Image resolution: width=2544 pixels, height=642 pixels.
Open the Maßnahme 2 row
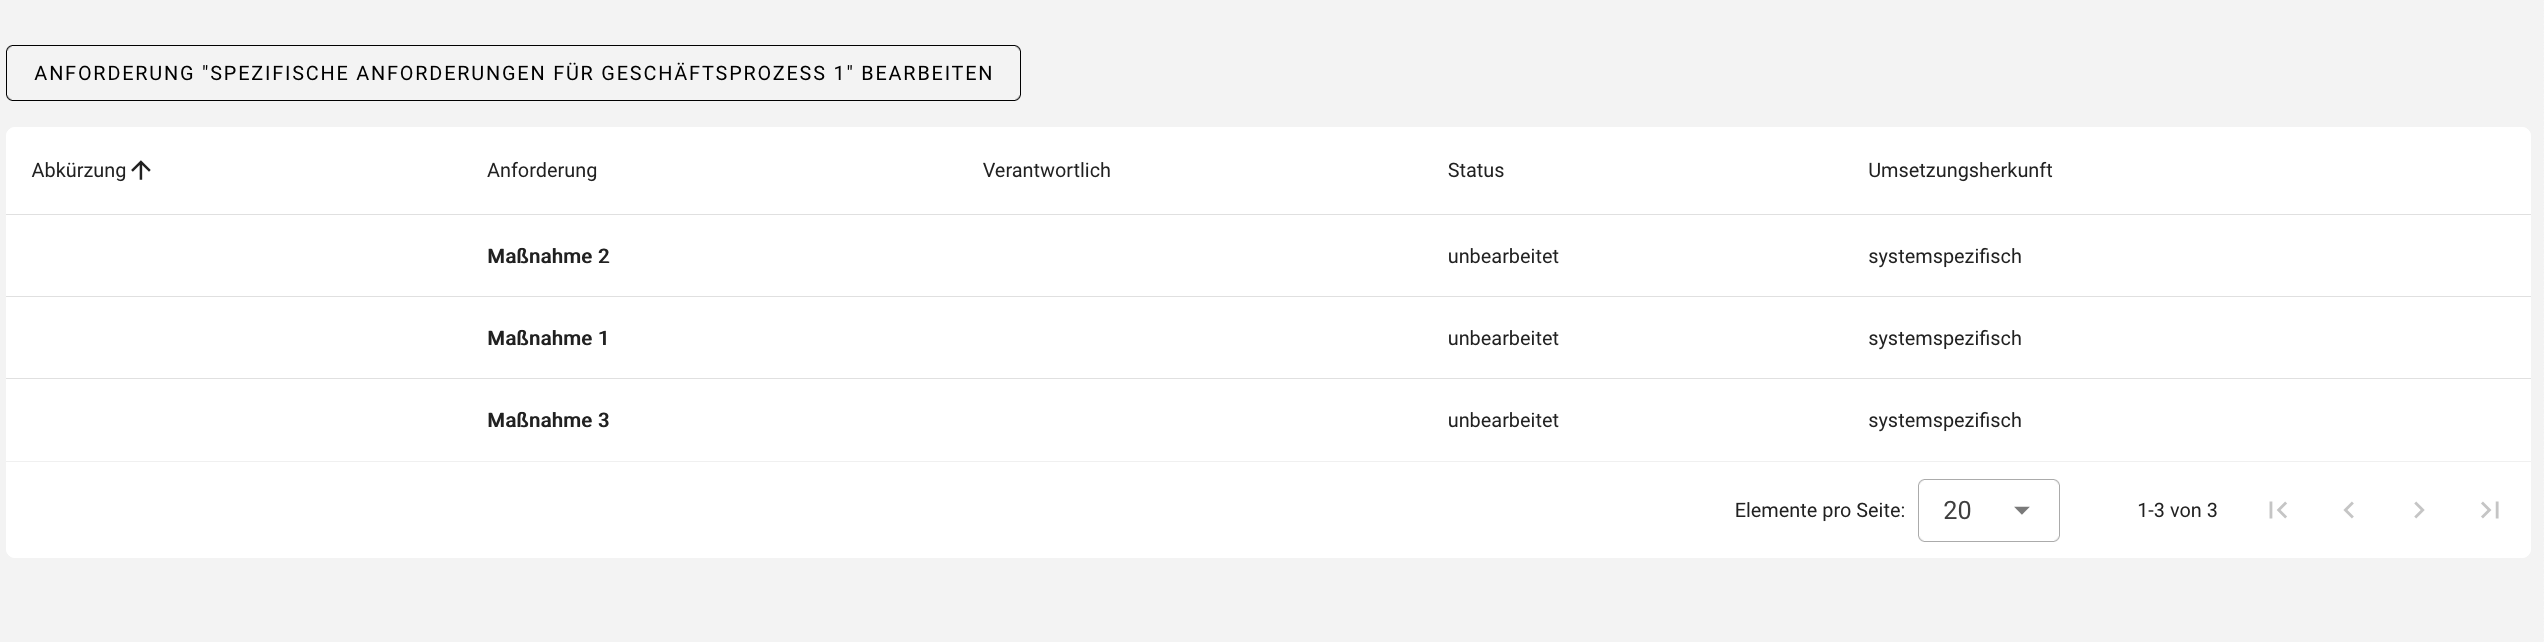pos(548,256)
